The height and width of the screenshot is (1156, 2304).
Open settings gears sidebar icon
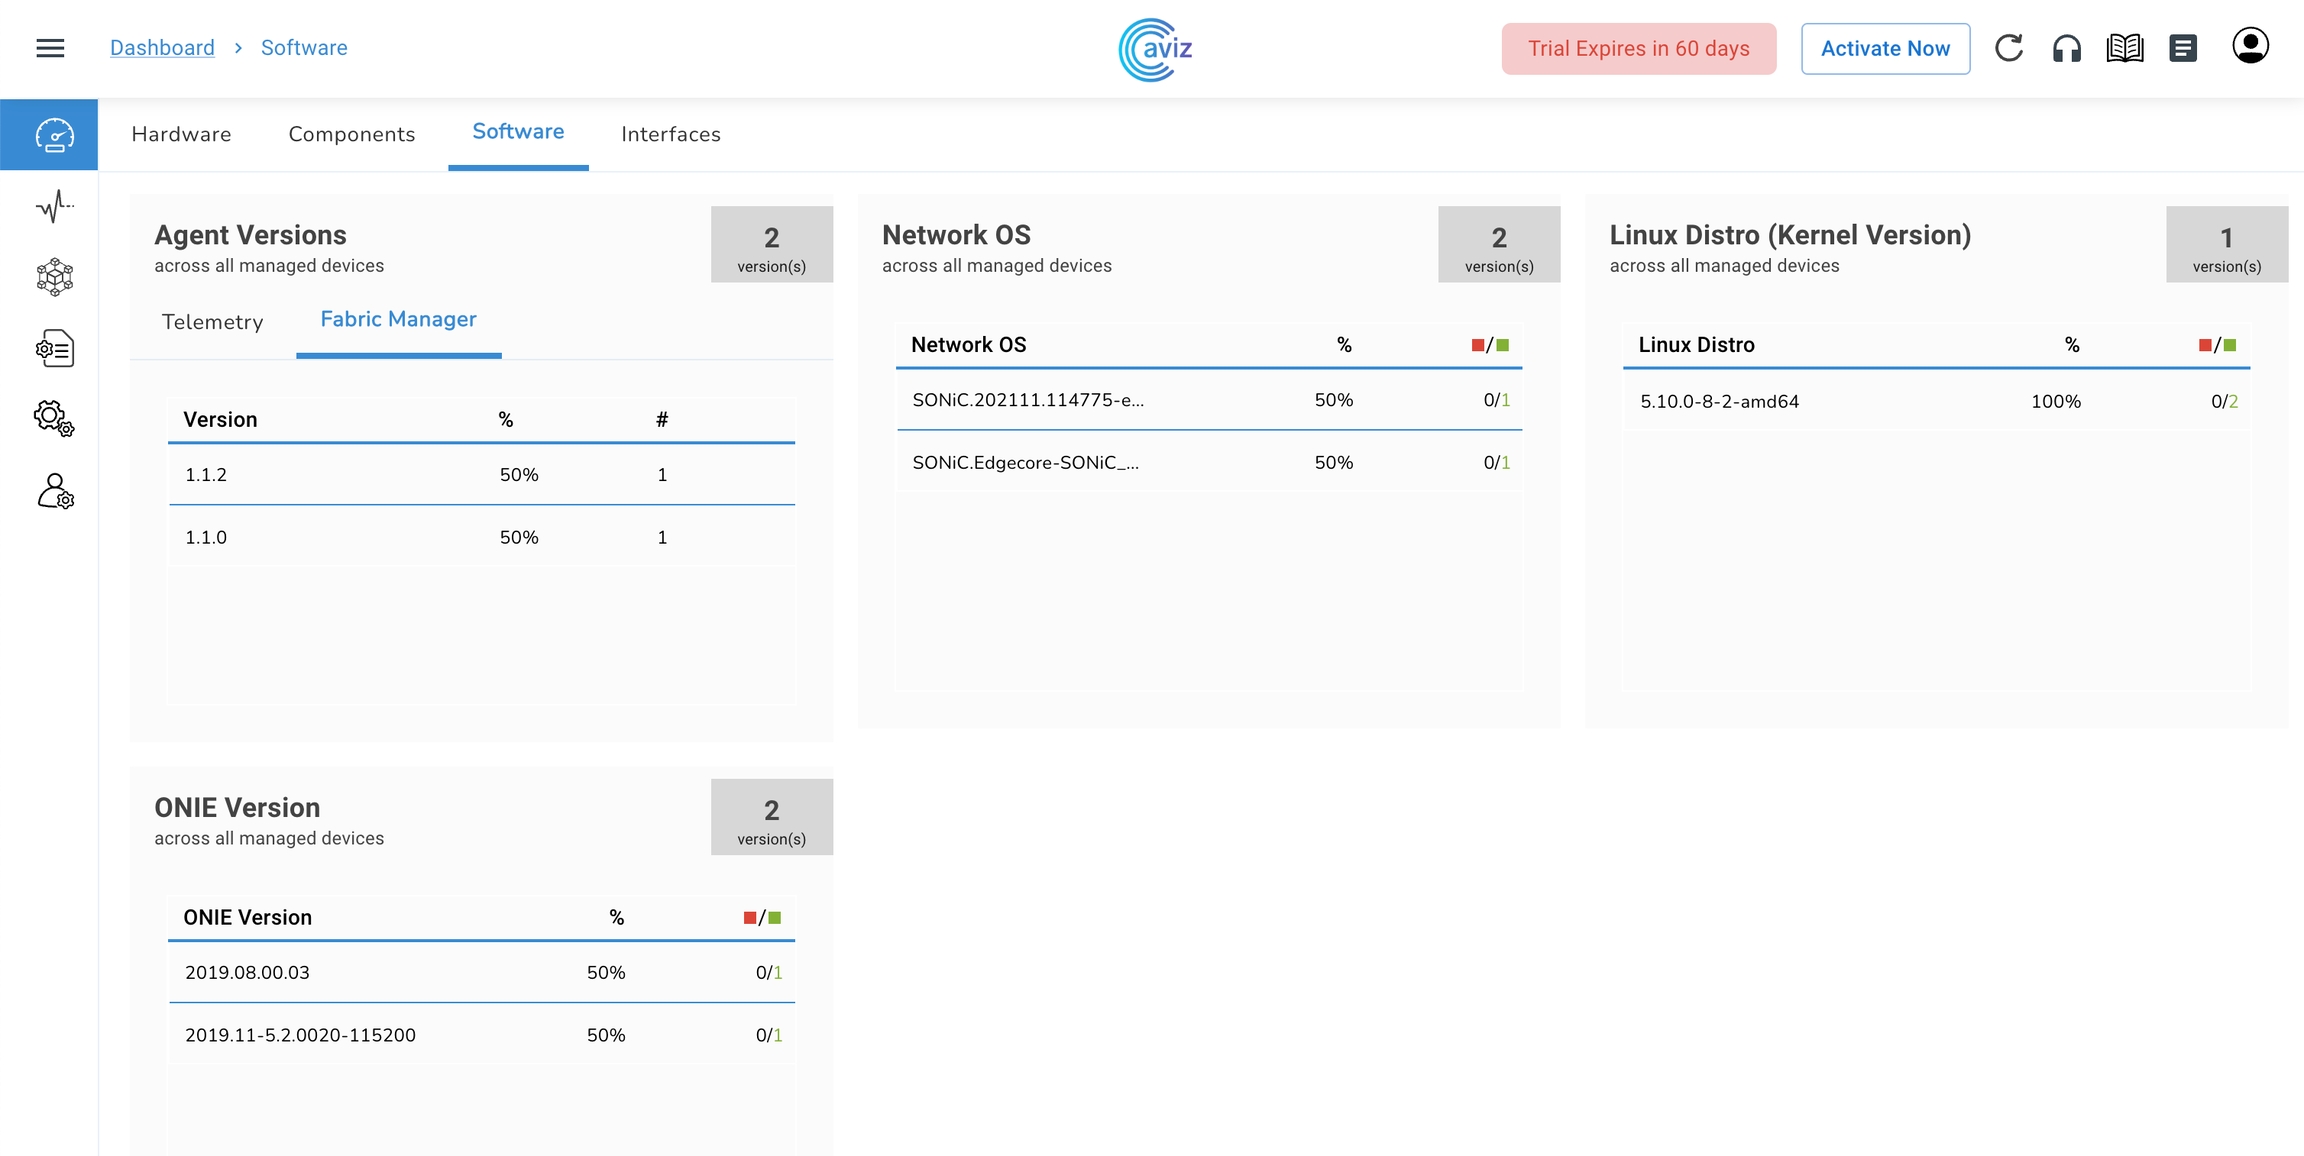(54, 418)
